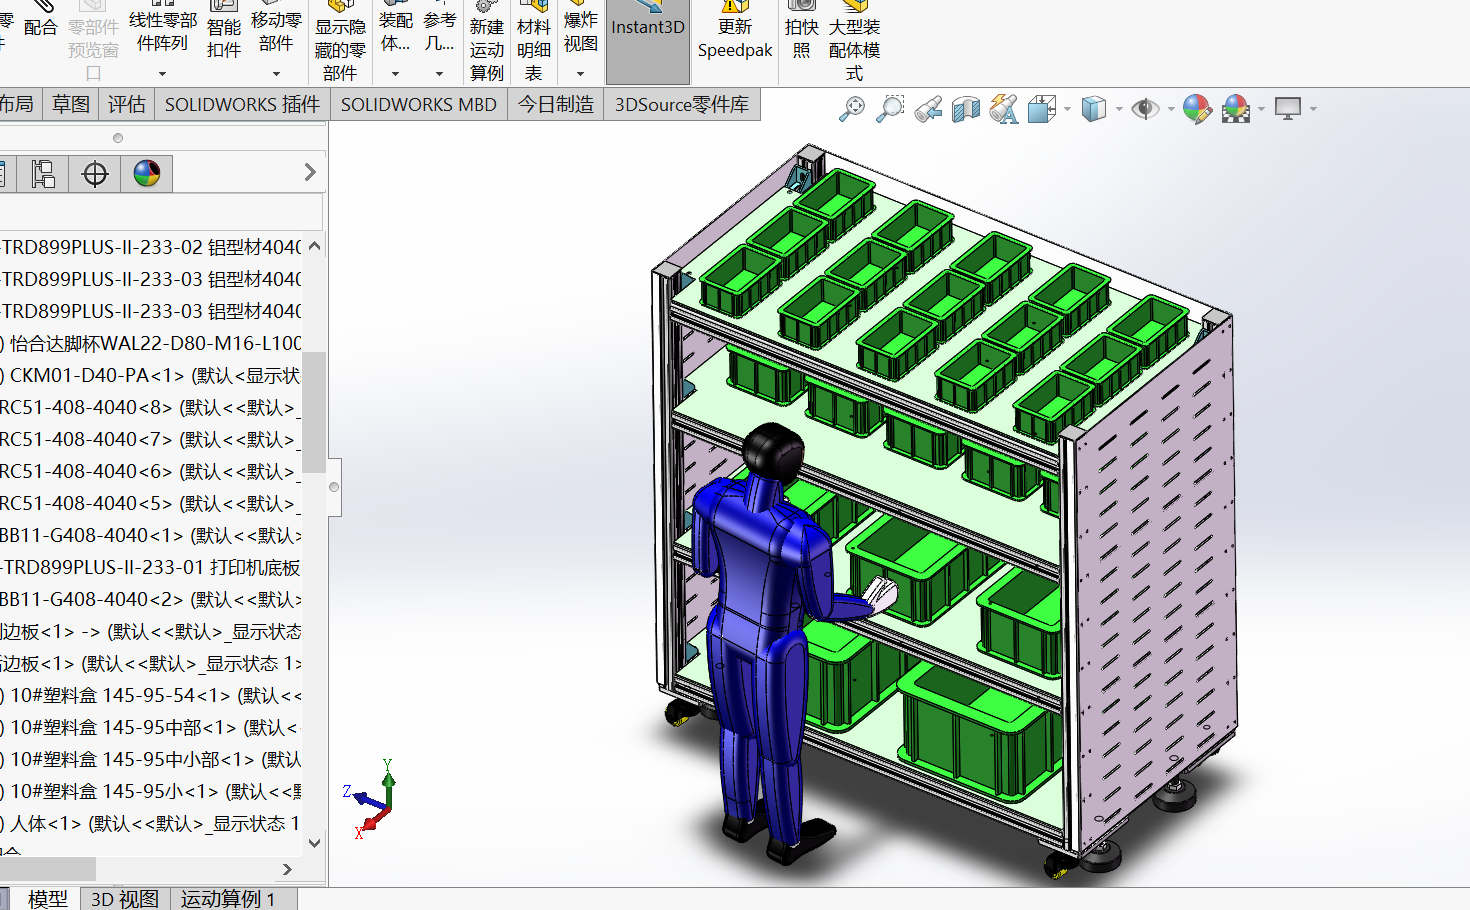Click the feature tree vertical scrollbar thumb

coord(314,411)
